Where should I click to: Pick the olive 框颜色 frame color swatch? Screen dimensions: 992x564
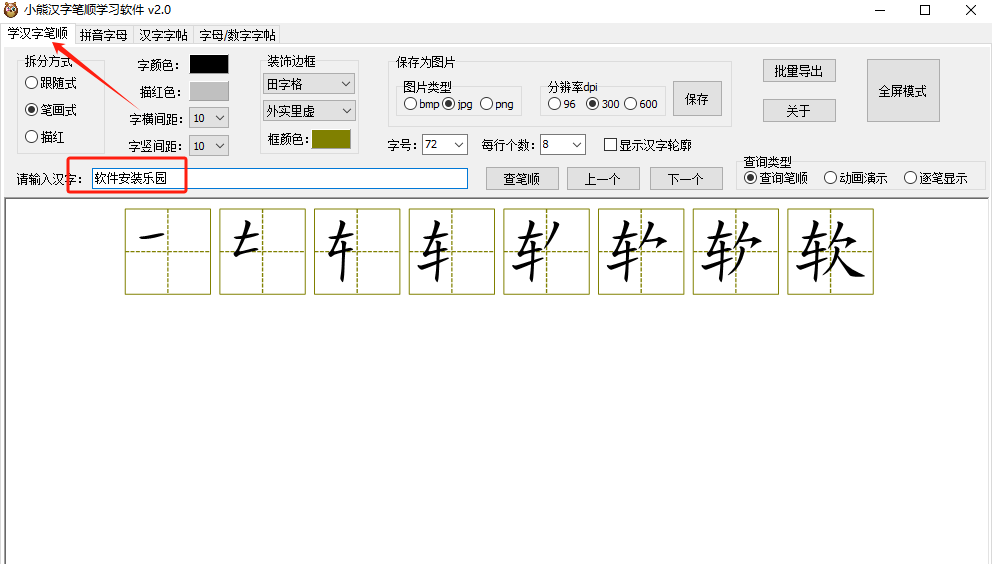tap(331, 139)
